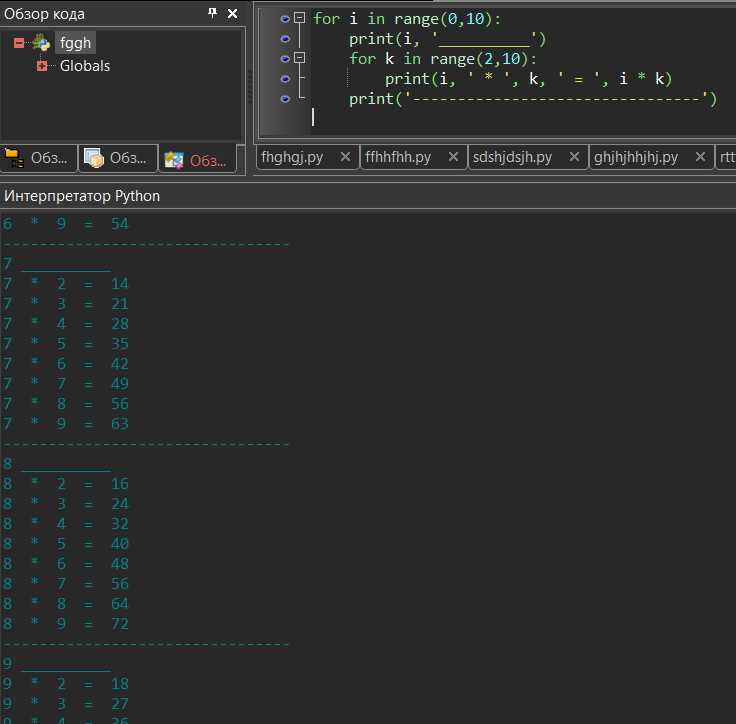Click the output line '8 * 9 = 72'

point(66,624)
